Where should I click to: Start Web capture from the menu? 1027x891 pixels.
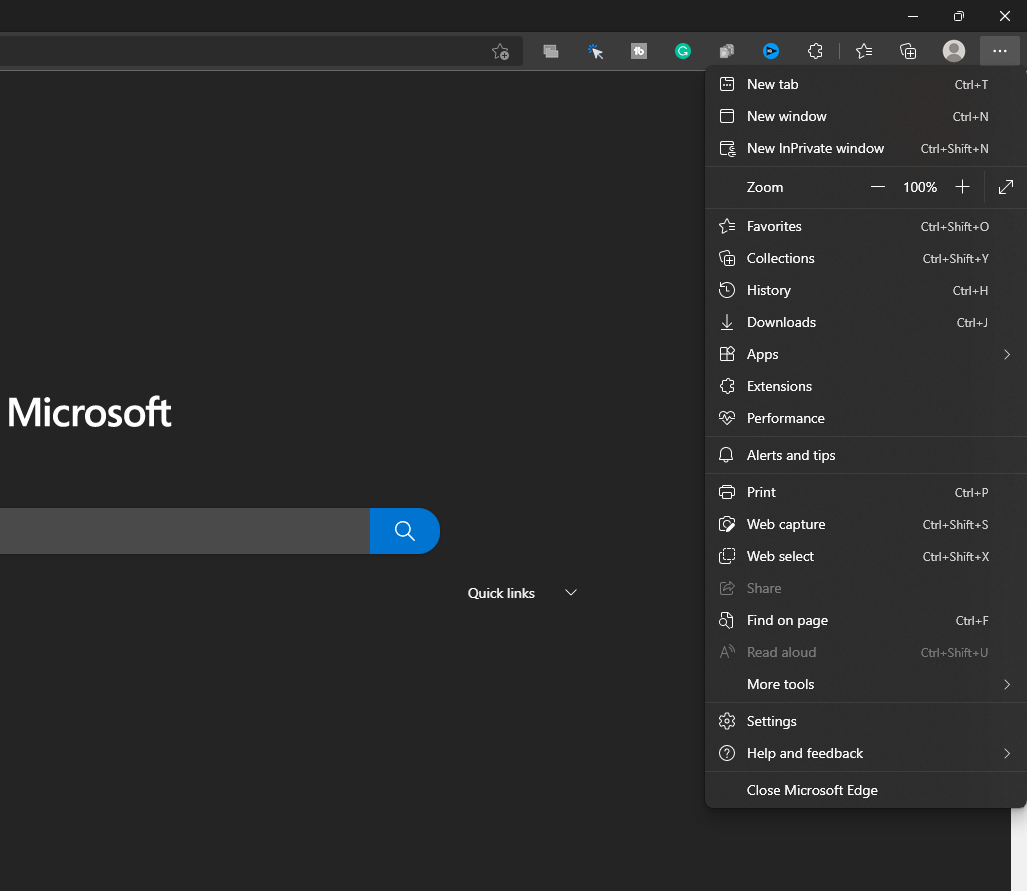[x=866, y=525]
